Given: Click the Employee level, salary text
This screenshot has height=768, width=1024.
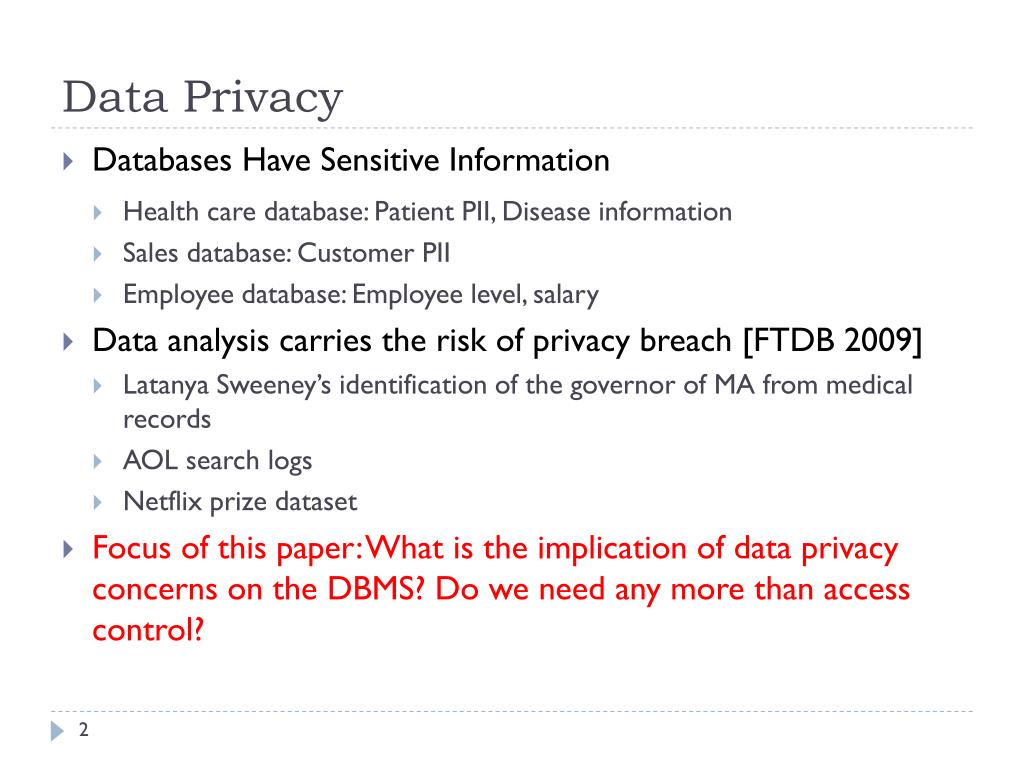Looking at the screenshot, I should [x=475, y=295].
